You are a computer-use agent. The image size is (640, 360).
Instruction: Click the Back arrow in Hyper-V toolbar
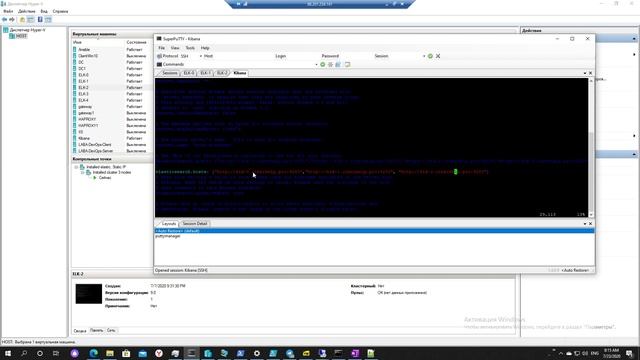(4, 20)
